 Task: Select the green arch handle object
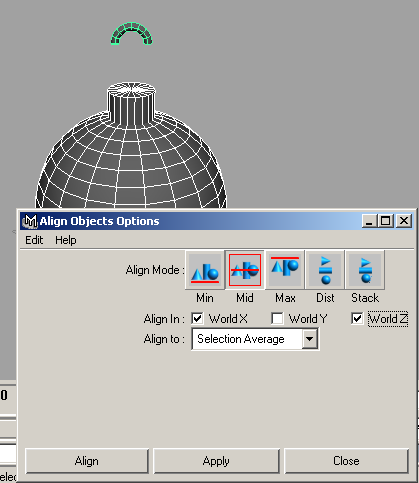pyautogui.click(x=132, y=33)
